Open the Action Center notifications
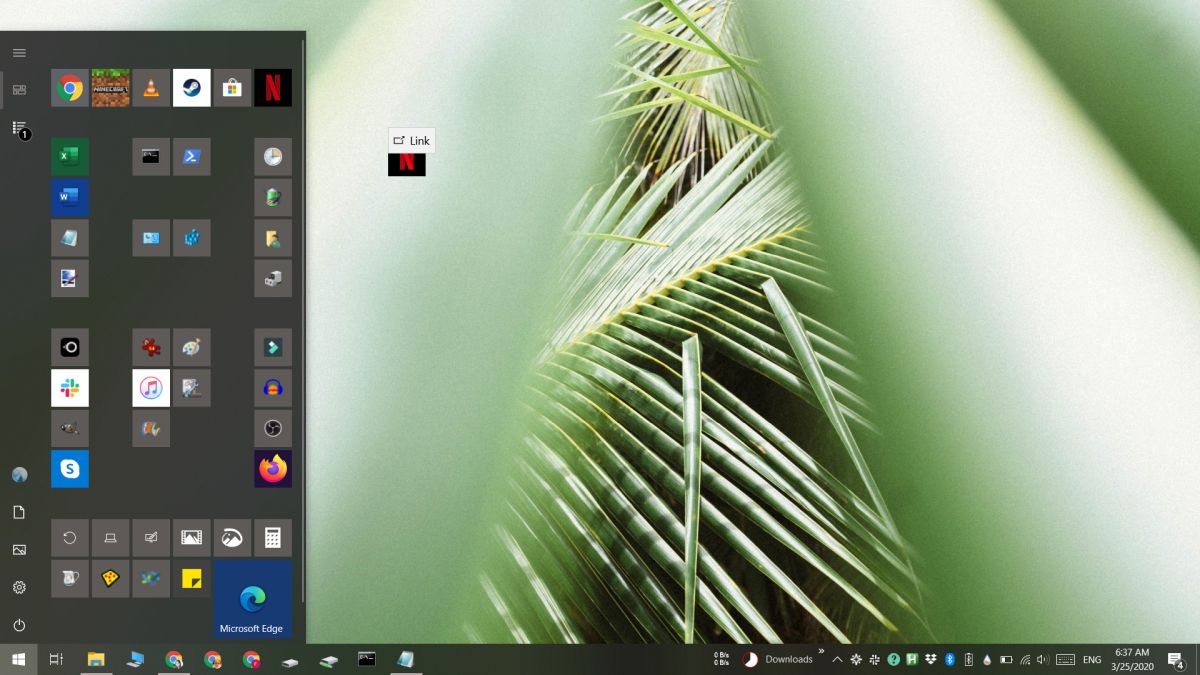The image size is (1200, 675). 1177,660
